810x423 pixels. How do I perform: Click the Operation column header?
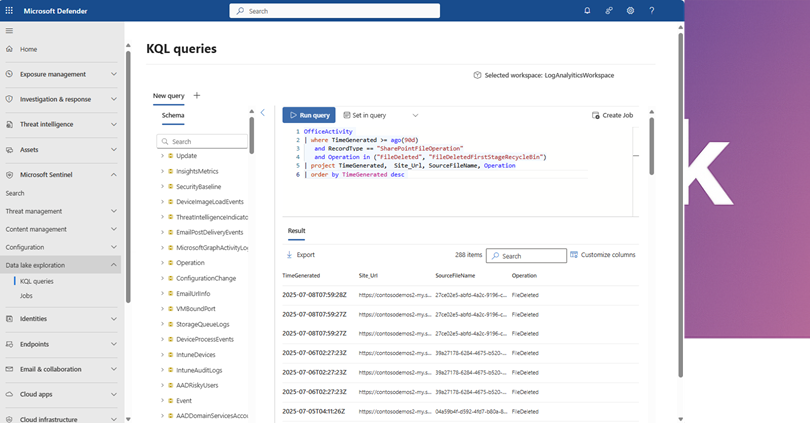pyautogui.click(x=524, y=276)
